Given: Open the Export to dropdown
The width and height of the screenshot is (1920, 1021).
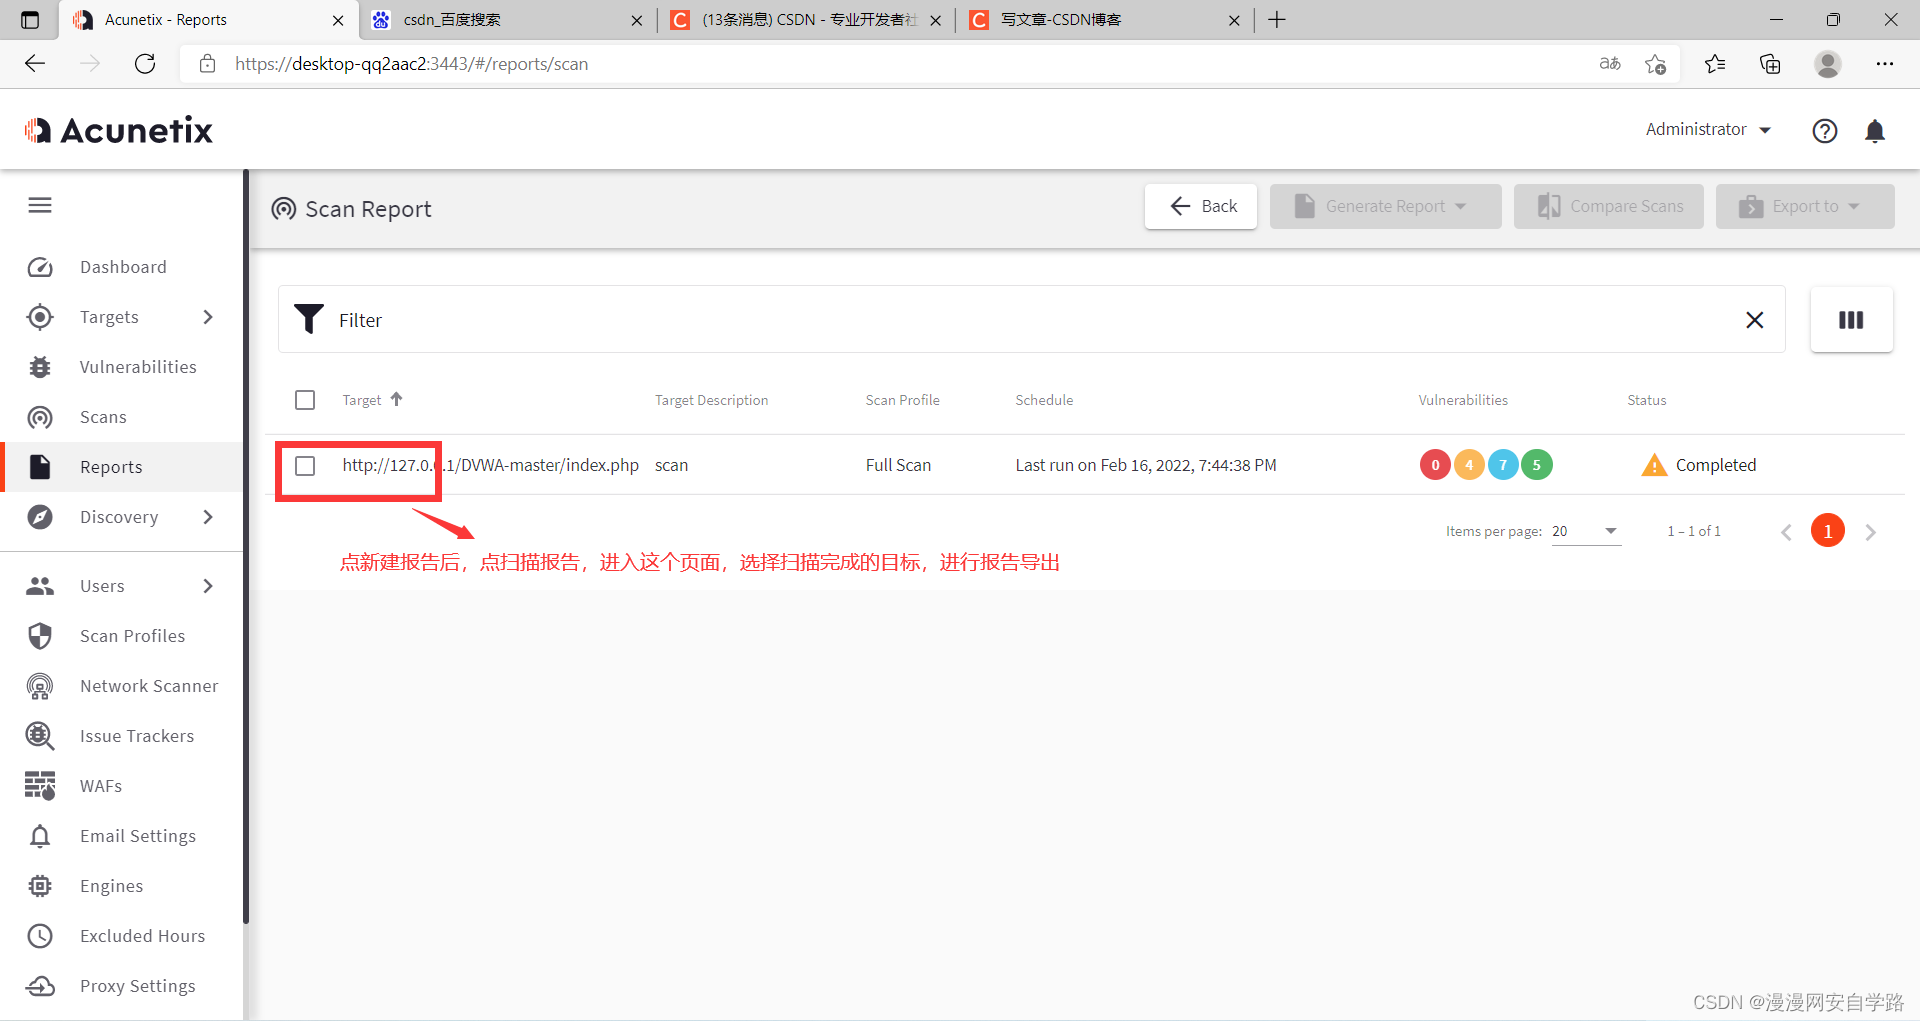Looking at the screenshot, I should point(1805,206).
